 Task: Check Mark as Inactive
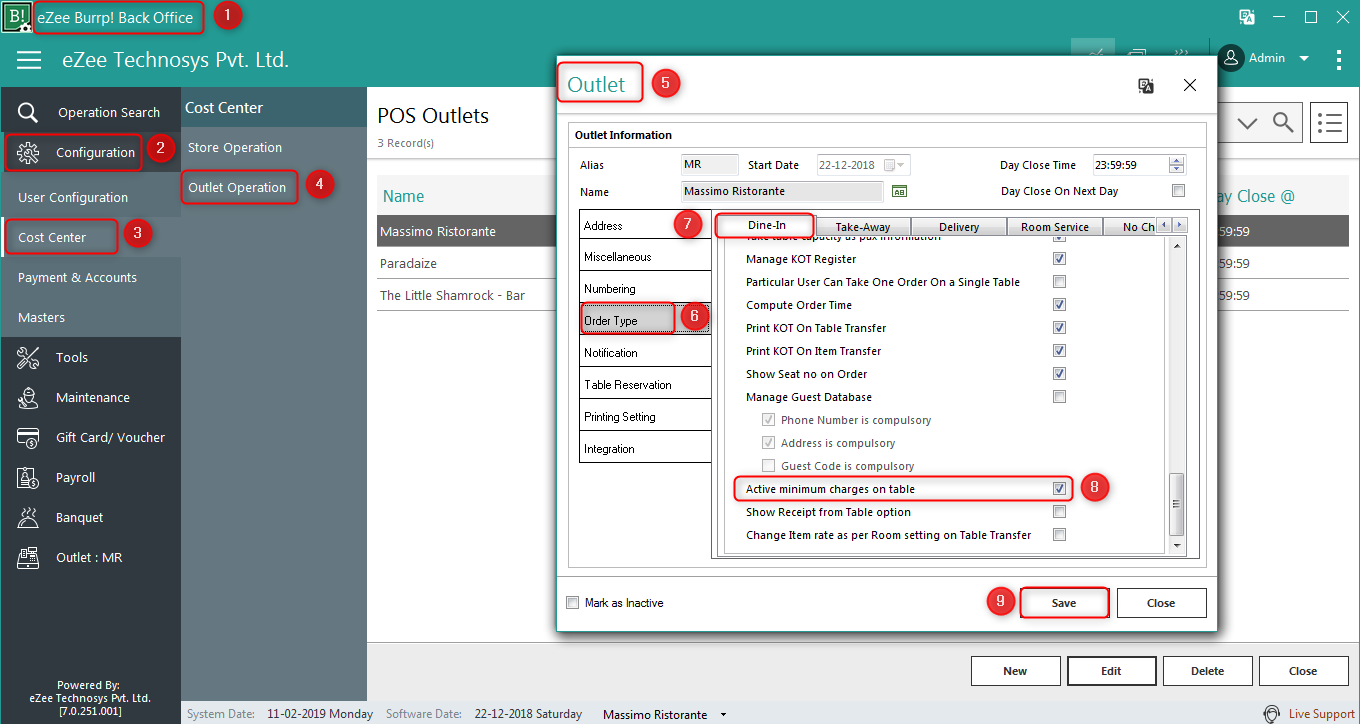[572, 603]
